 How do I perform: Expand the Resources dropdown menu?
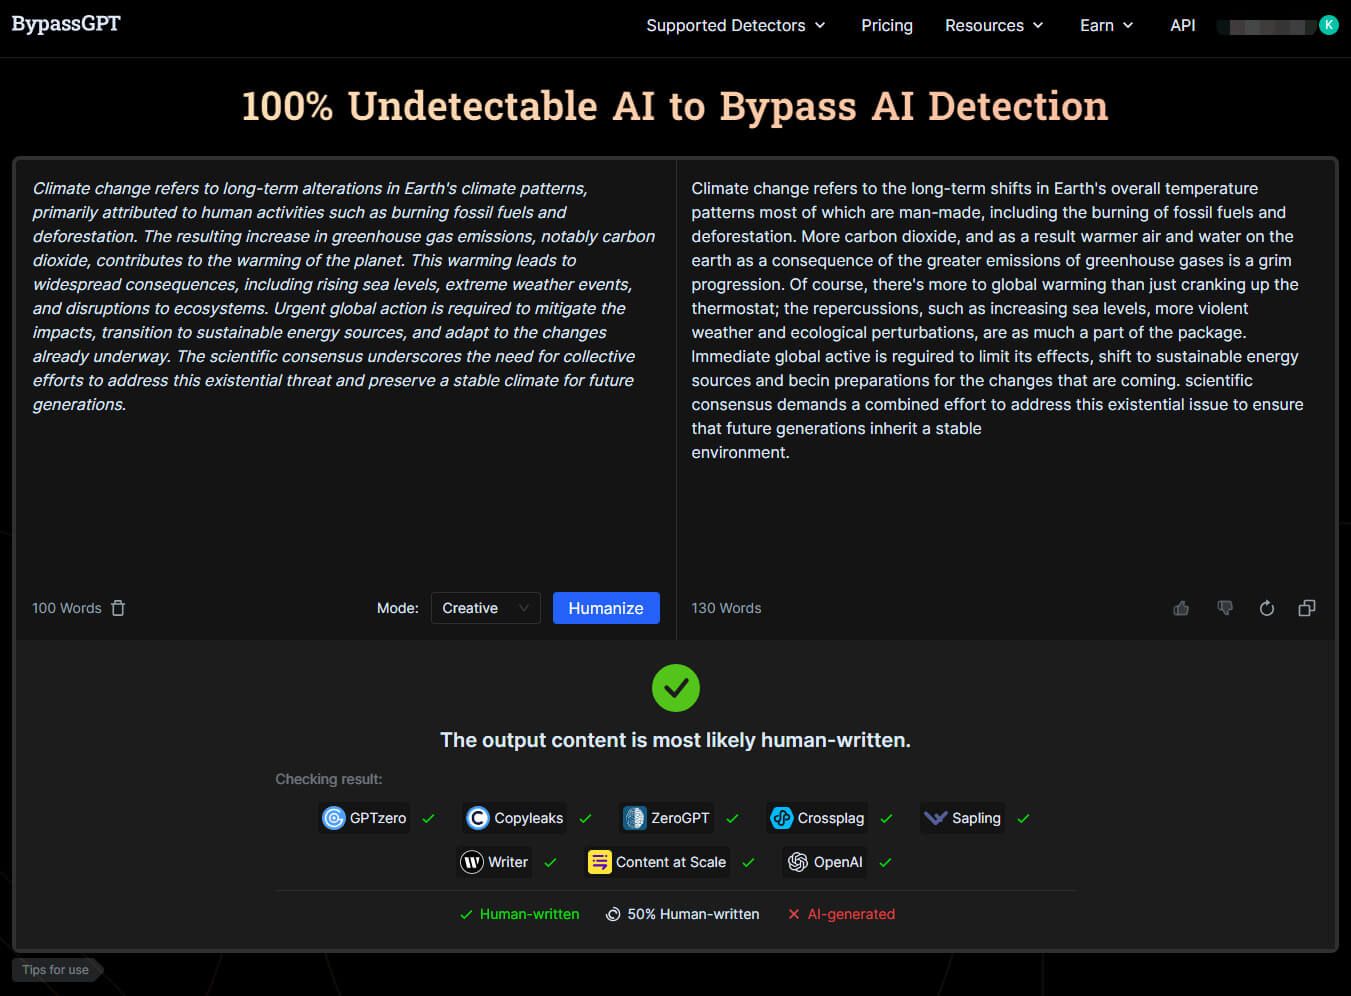pyautogui.click(x=994, y=25)
